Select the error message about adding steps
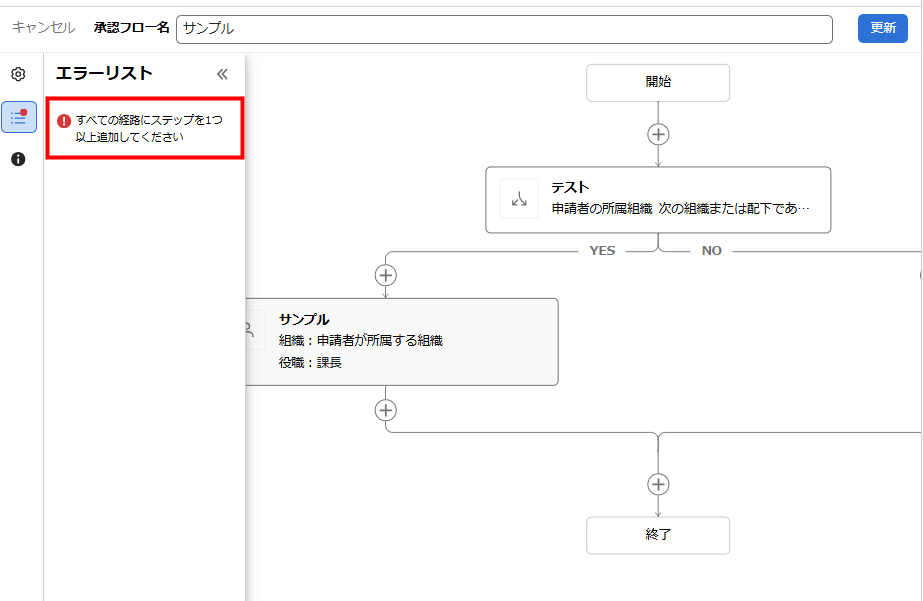The width and height of the screenshot is (923, 601). [x=149, y=128]
